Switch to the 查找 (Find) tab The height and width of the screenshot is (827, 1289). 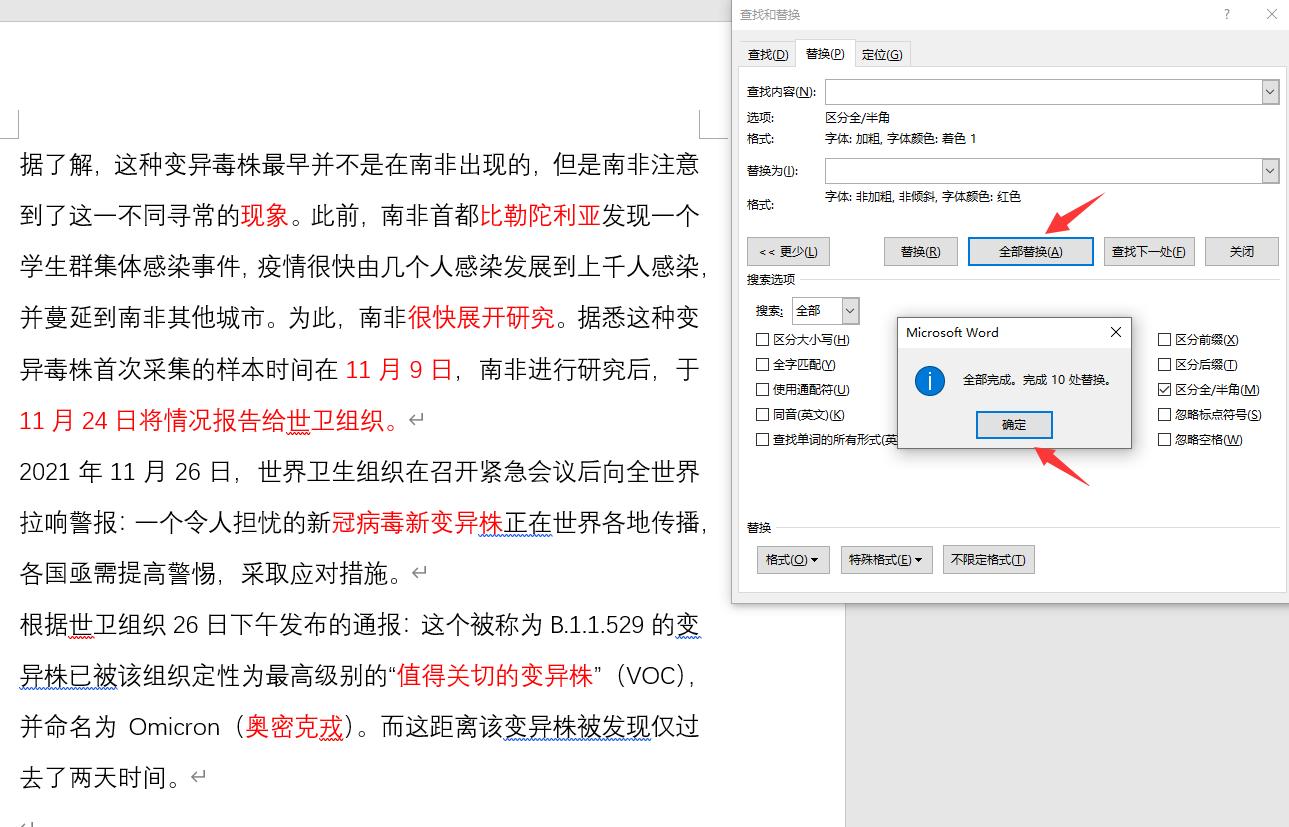[767, 54]
